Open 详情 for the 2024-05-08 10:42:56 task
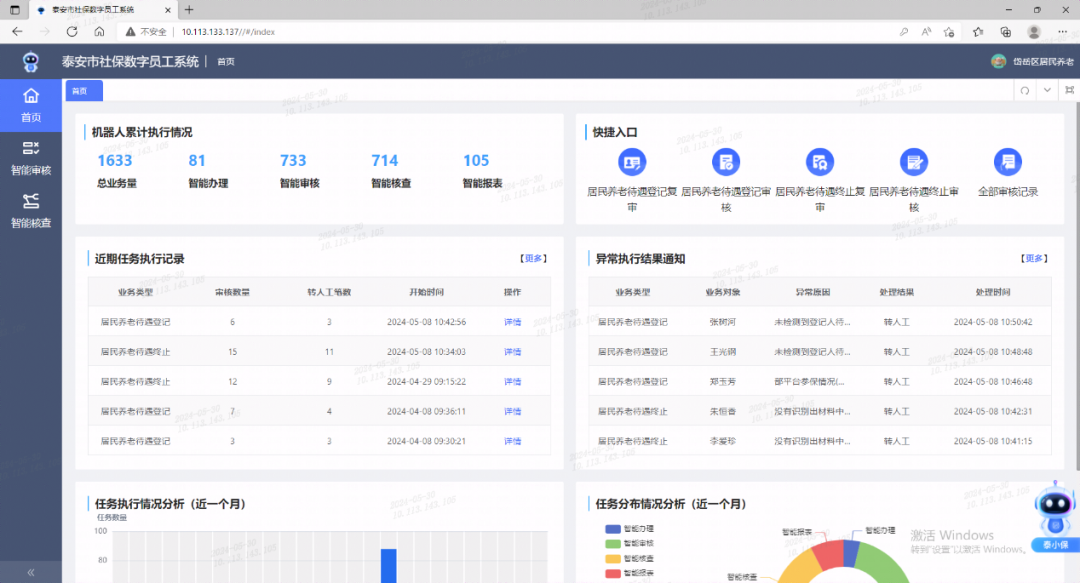This screenshot has width=1080, height=583. [512, 322]
